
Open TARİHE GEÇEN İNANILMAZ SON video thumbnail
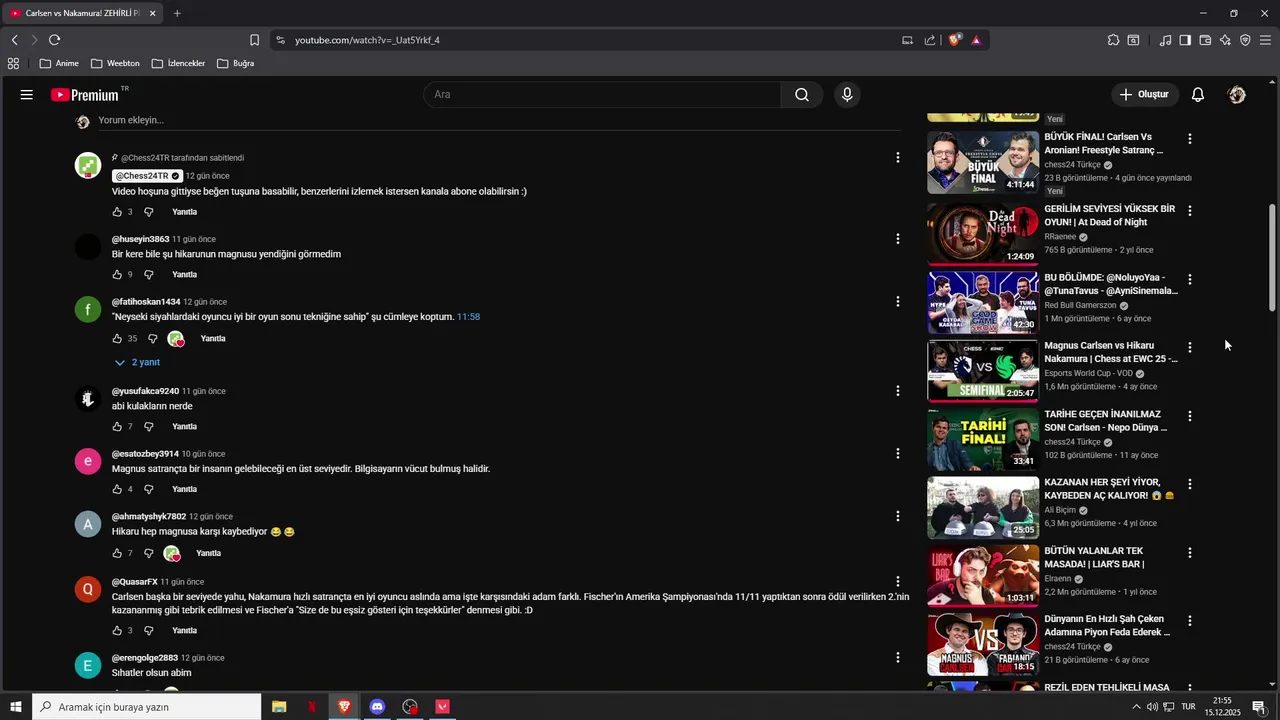click(983, 439)
